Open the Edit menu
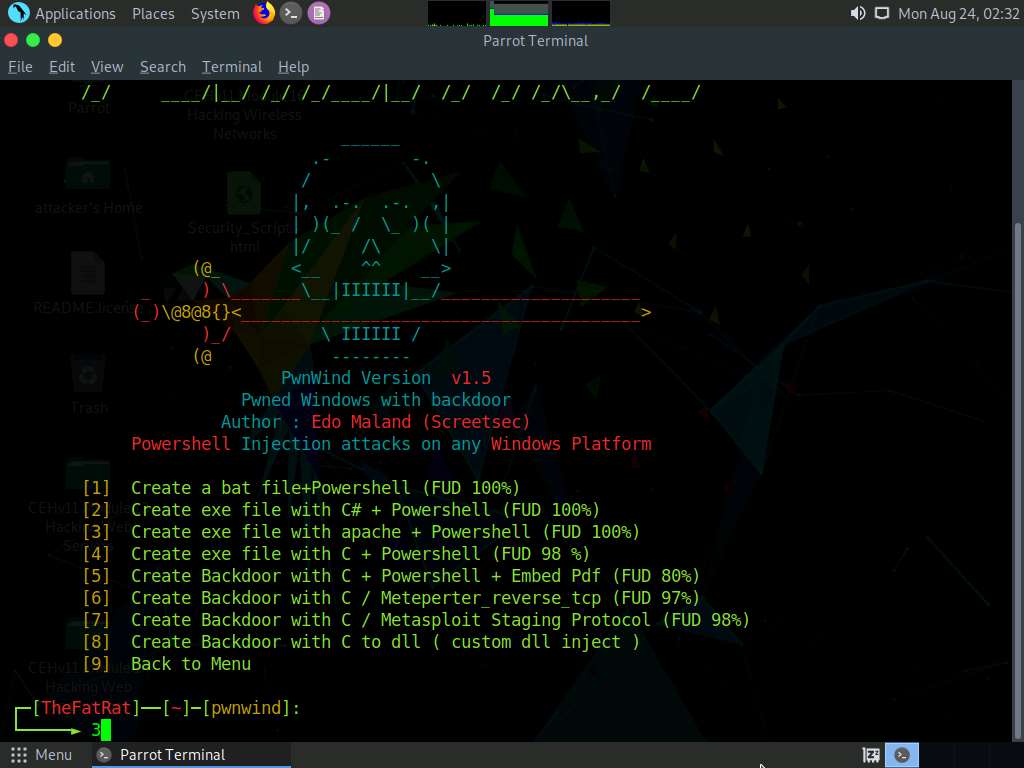Viewport: 1024px width, 768px height. click(61, 67)
